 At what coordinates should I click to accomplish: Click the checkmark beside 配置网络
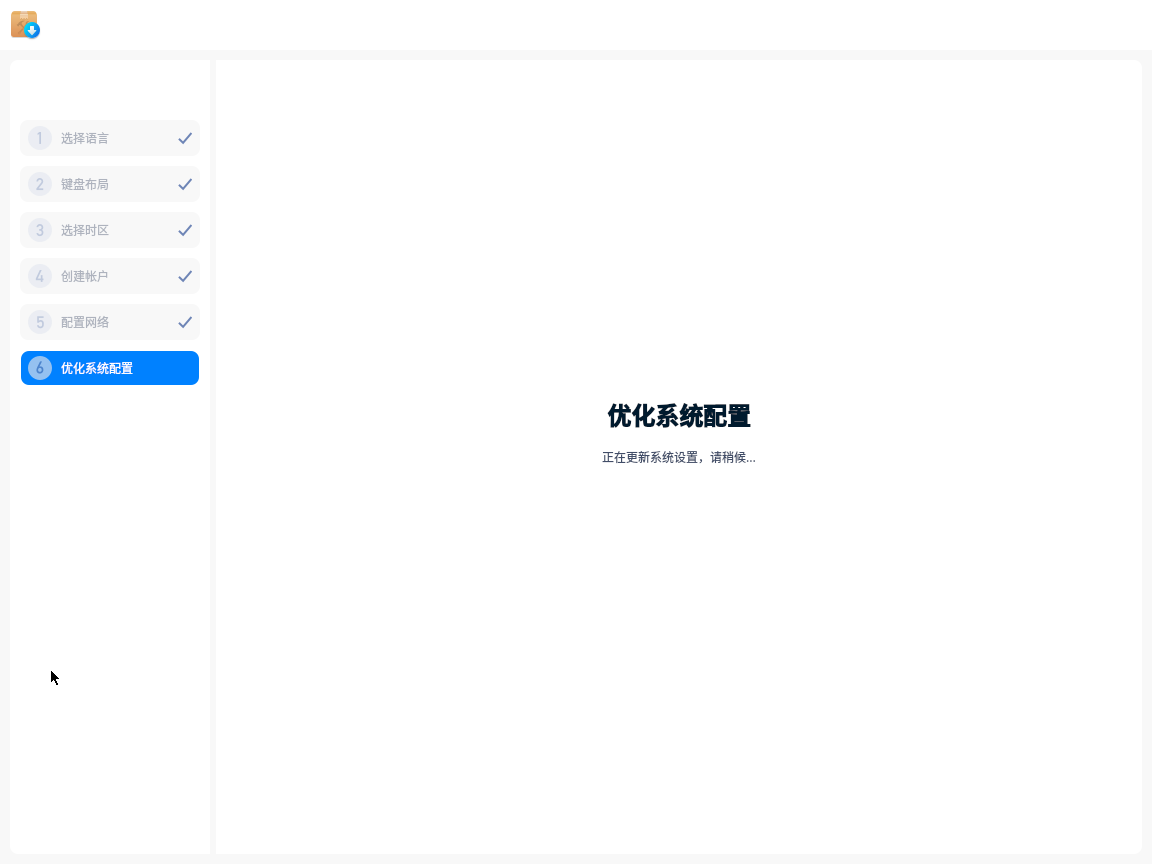click(x=185, y=322)
